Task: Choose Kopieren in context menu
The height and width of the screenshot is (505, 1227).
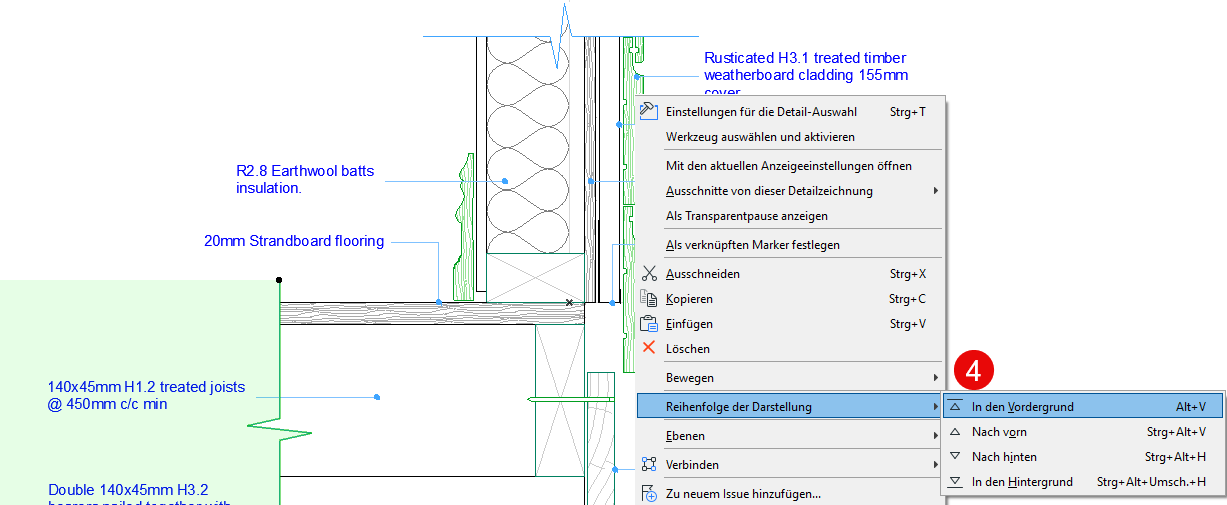Action: pyautogui.click(x=790, y=298)
